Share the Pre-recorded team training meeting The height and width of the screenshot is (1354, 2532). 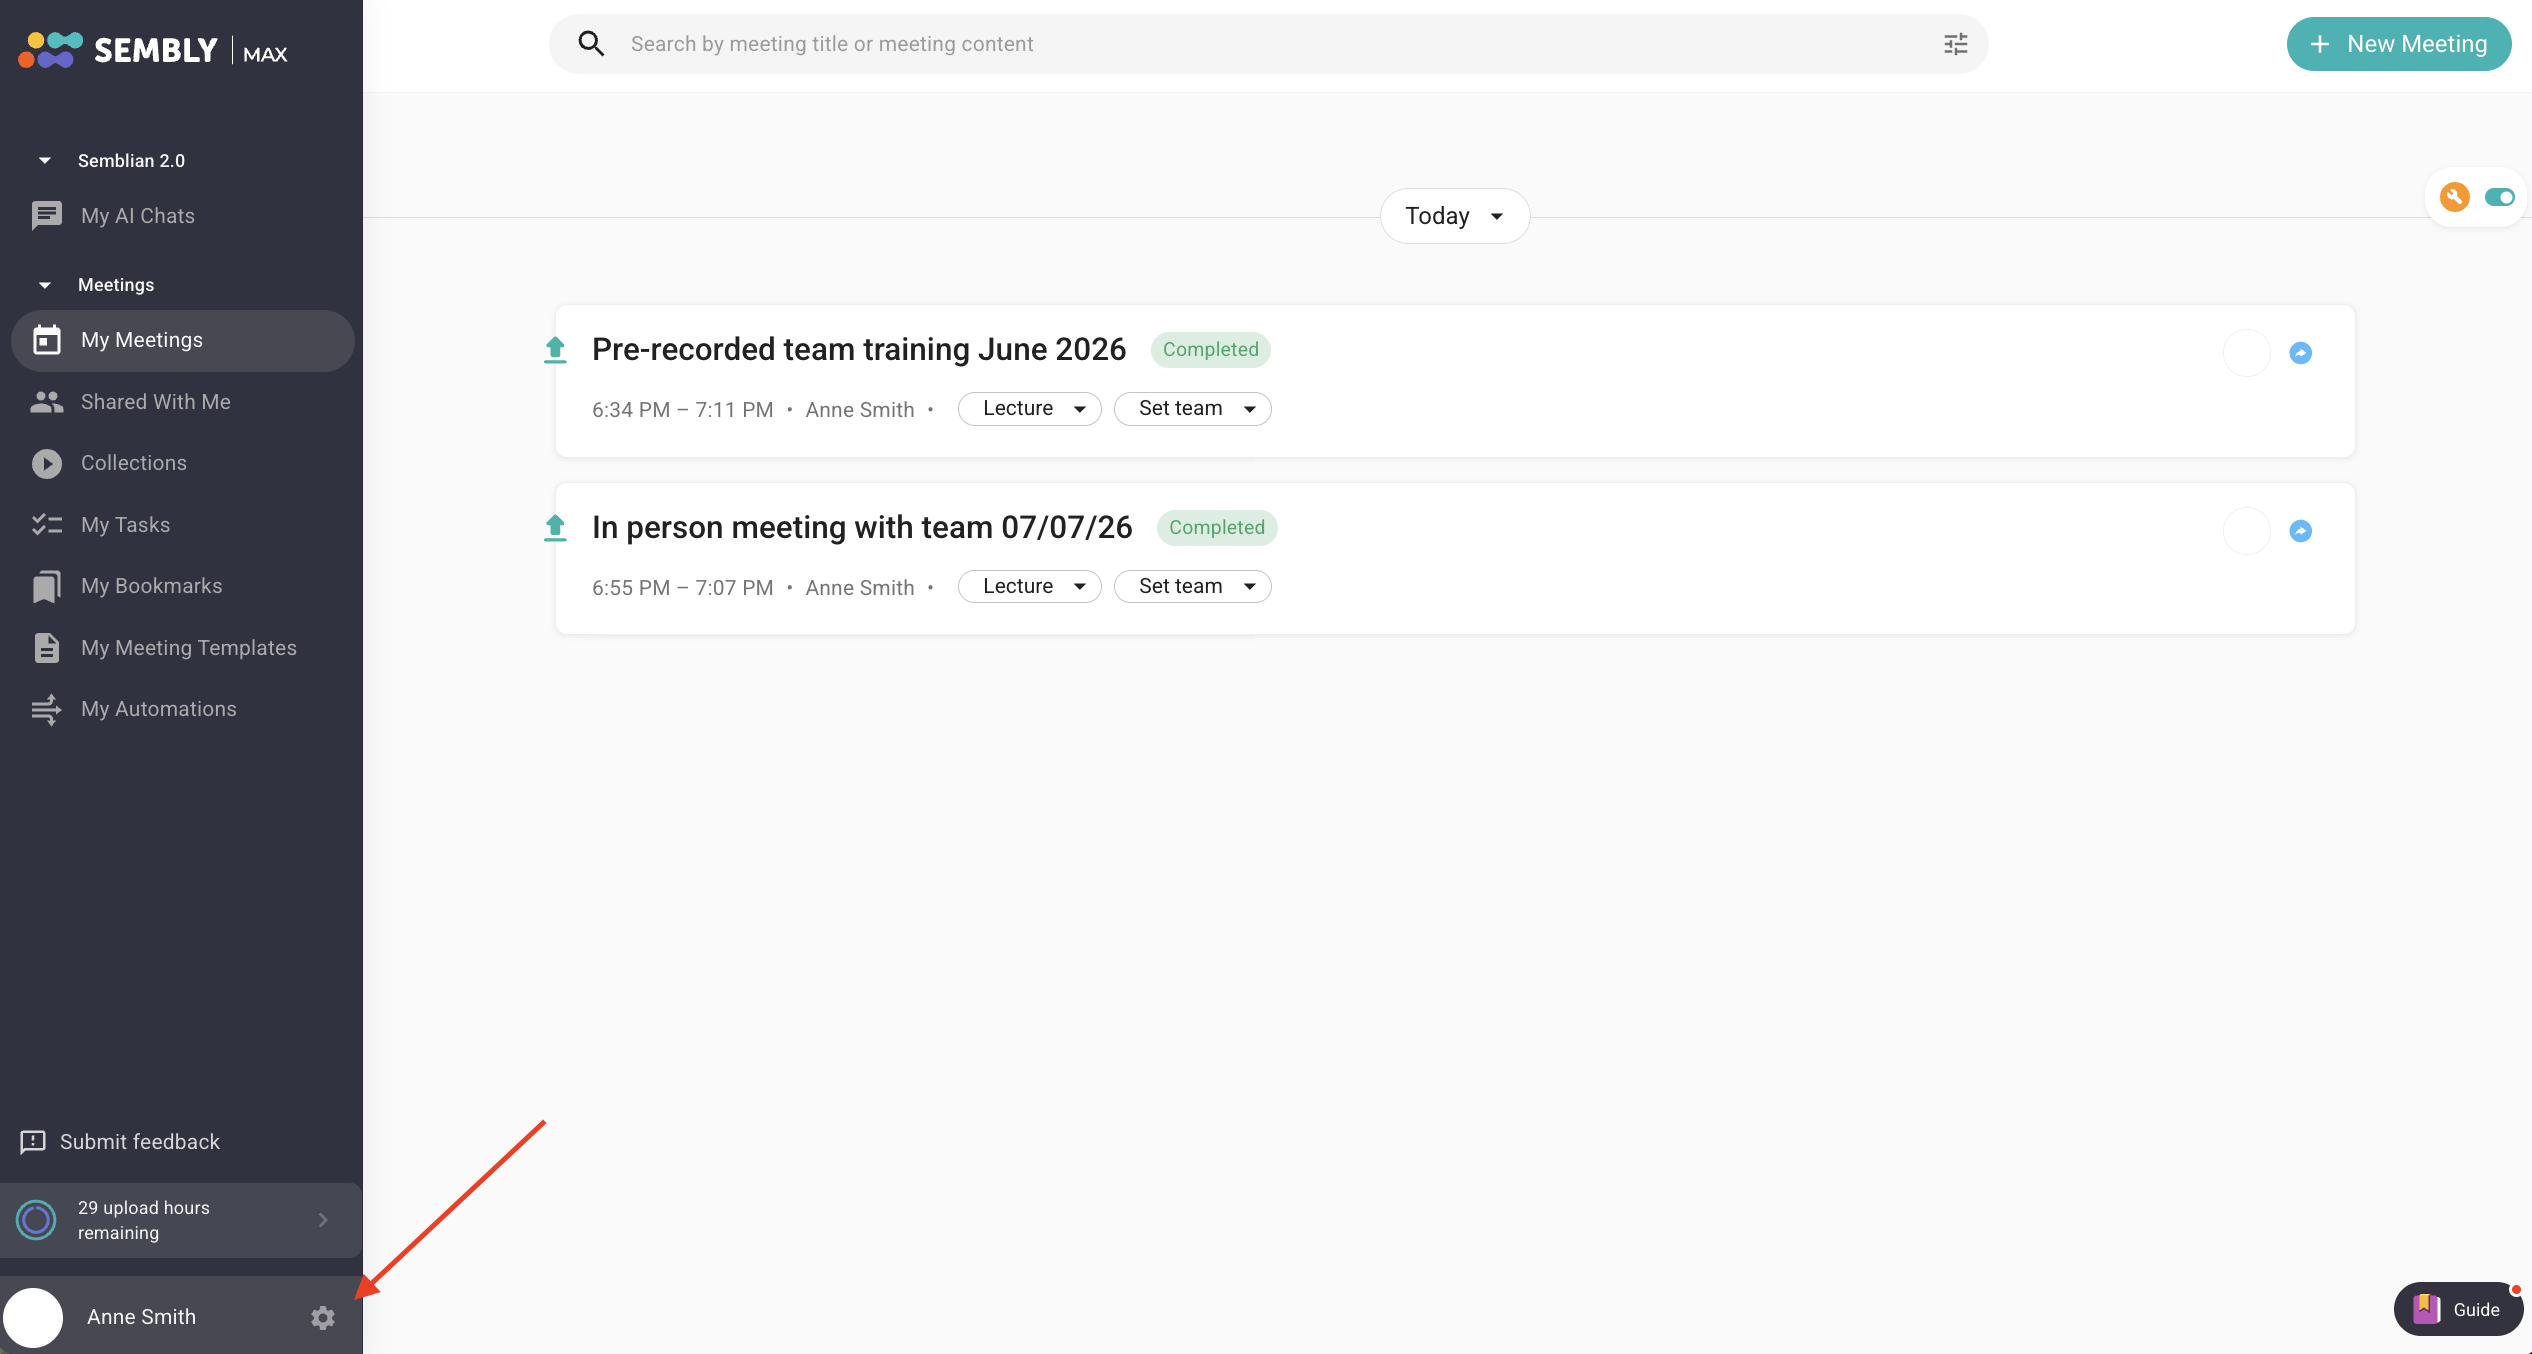pos(2300,353)
